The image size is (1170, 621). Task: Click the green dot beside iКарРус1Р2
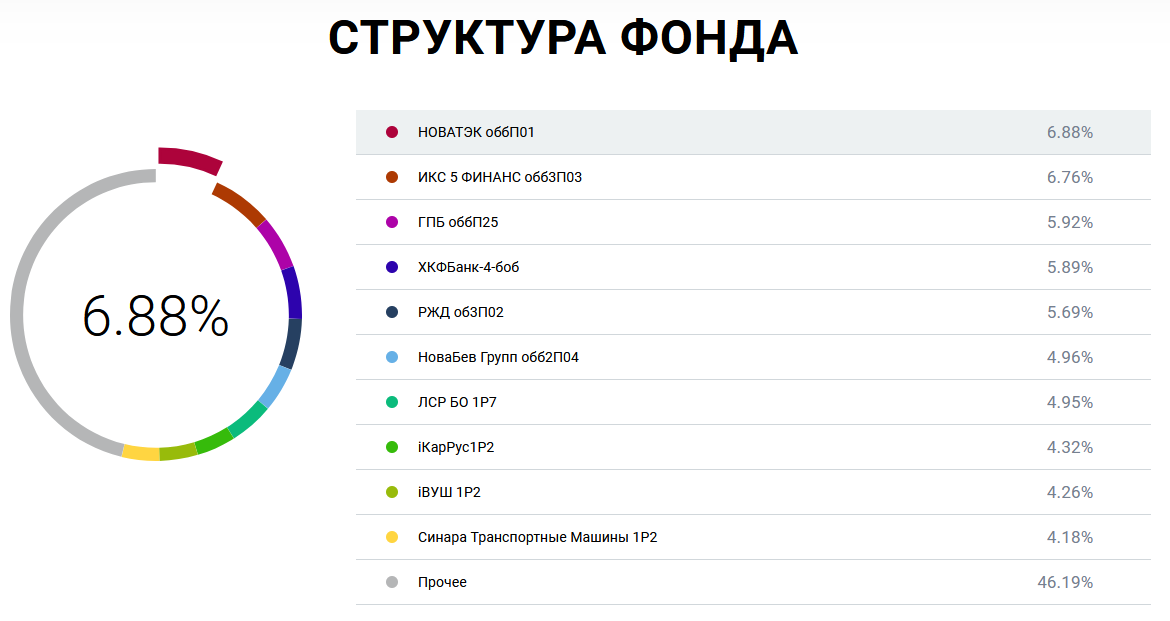point(392,447)
